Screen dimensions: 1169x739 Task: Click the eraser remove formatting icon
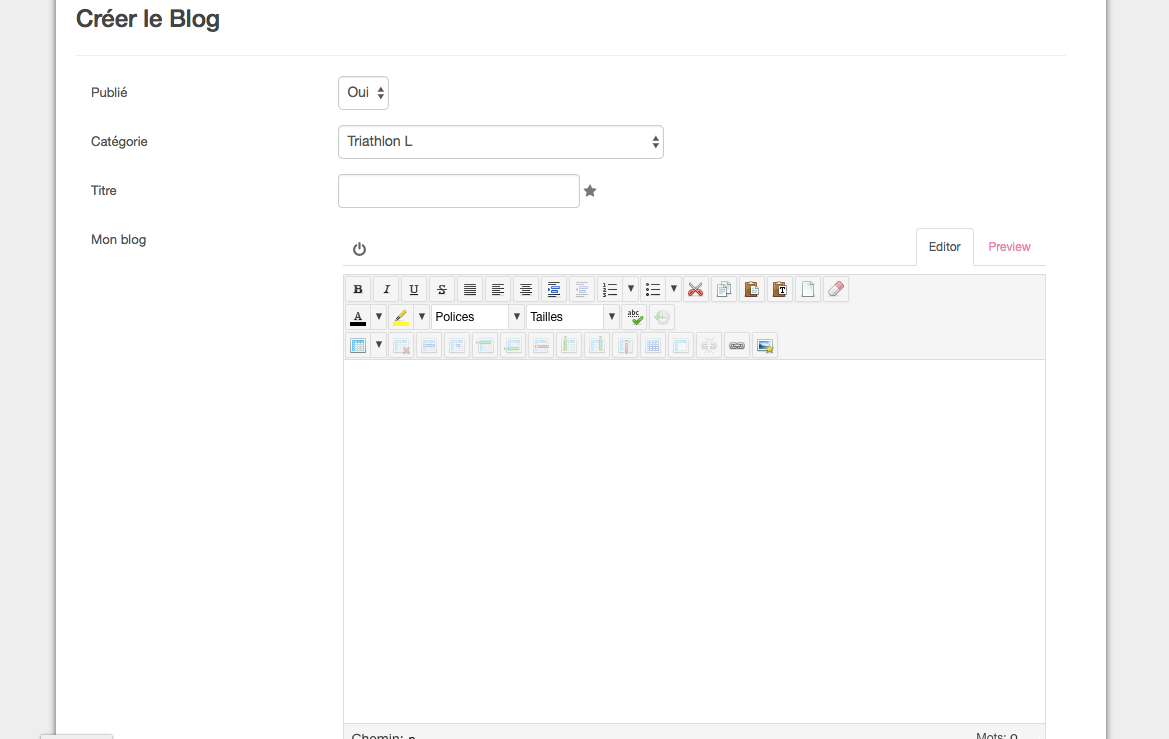[x=836, y=290]
